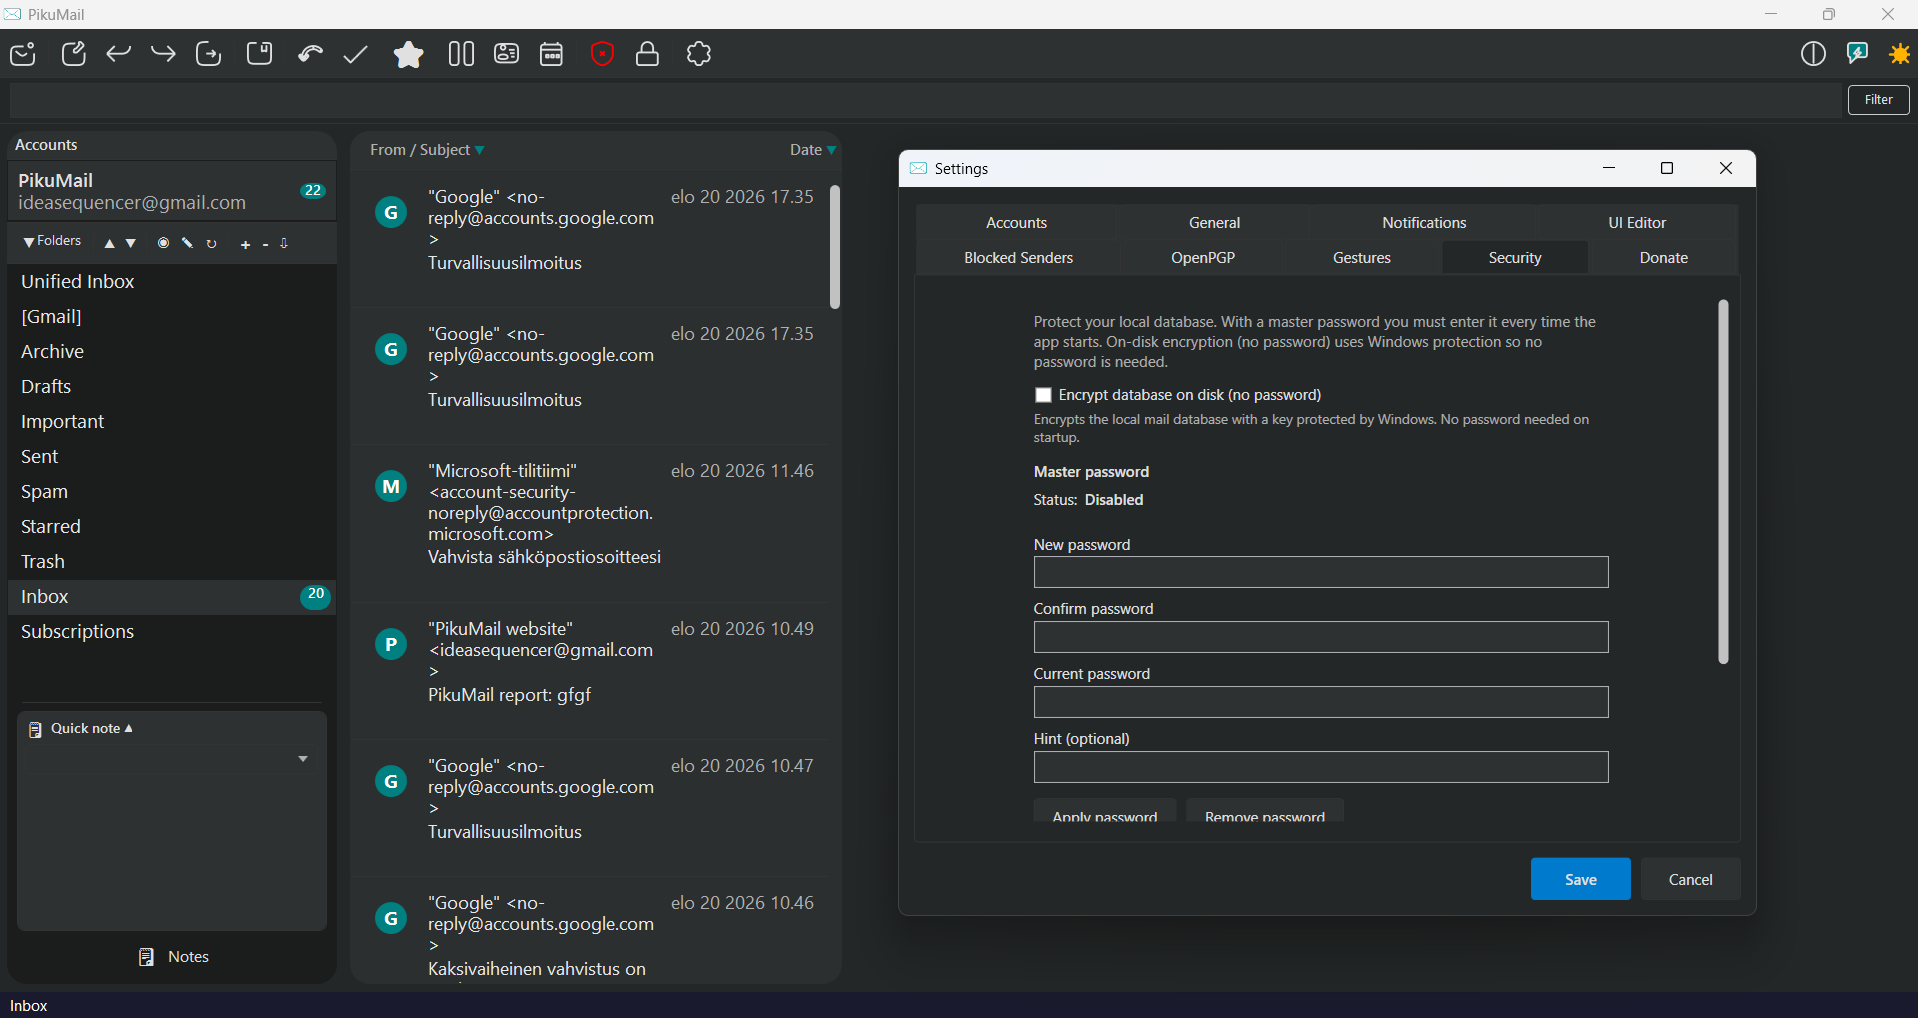
Task: Click the curved undo arrow icon
Action: click(310, 54)
